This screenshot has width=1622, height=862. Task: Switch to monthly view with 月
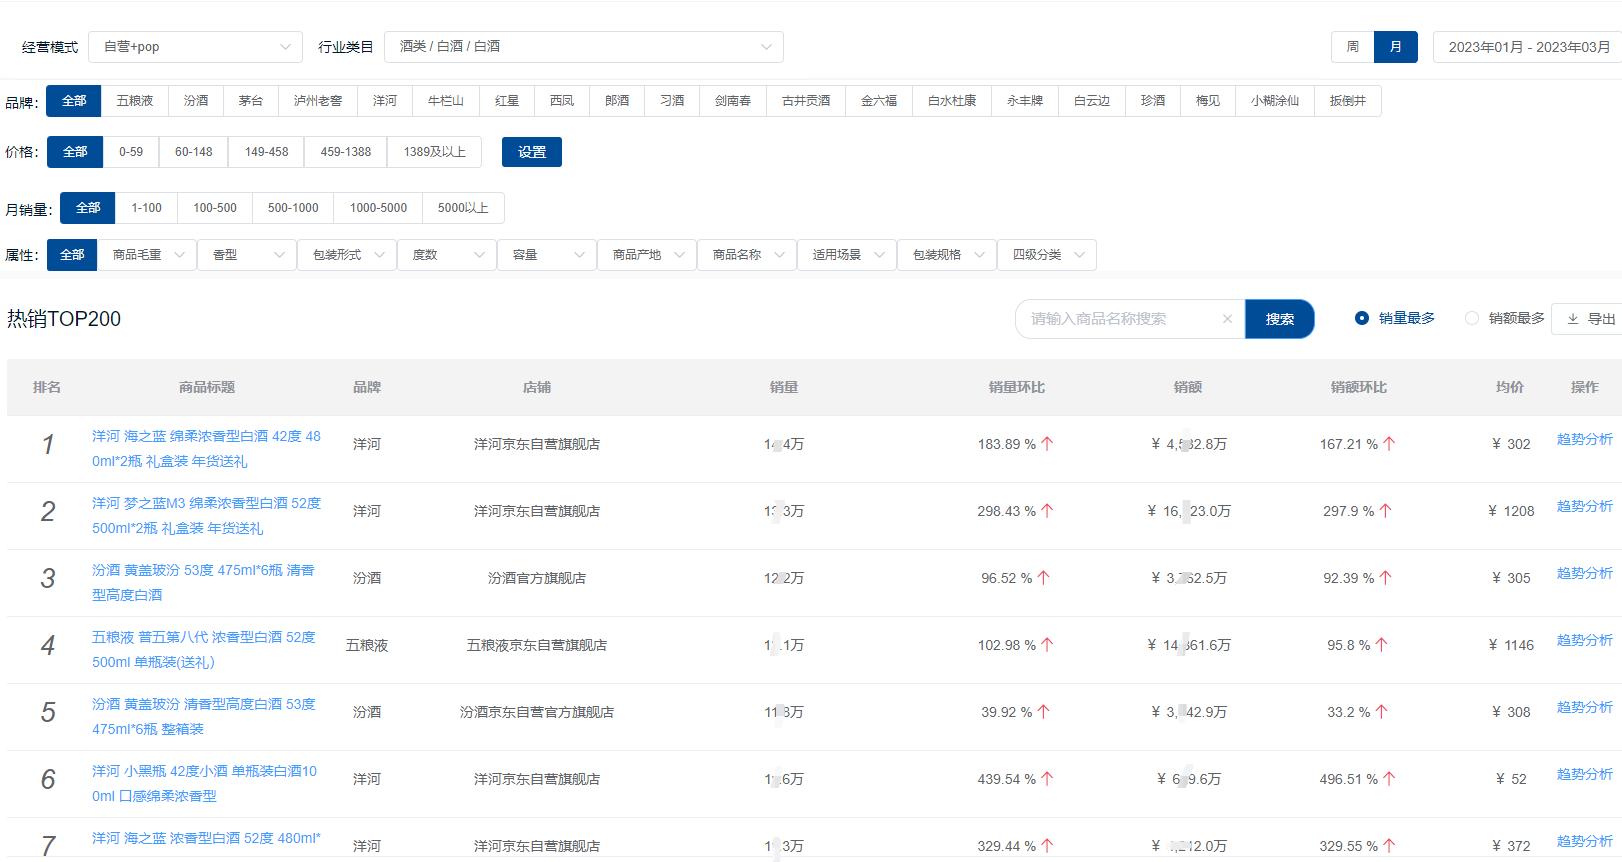[x=1395, y=47]
